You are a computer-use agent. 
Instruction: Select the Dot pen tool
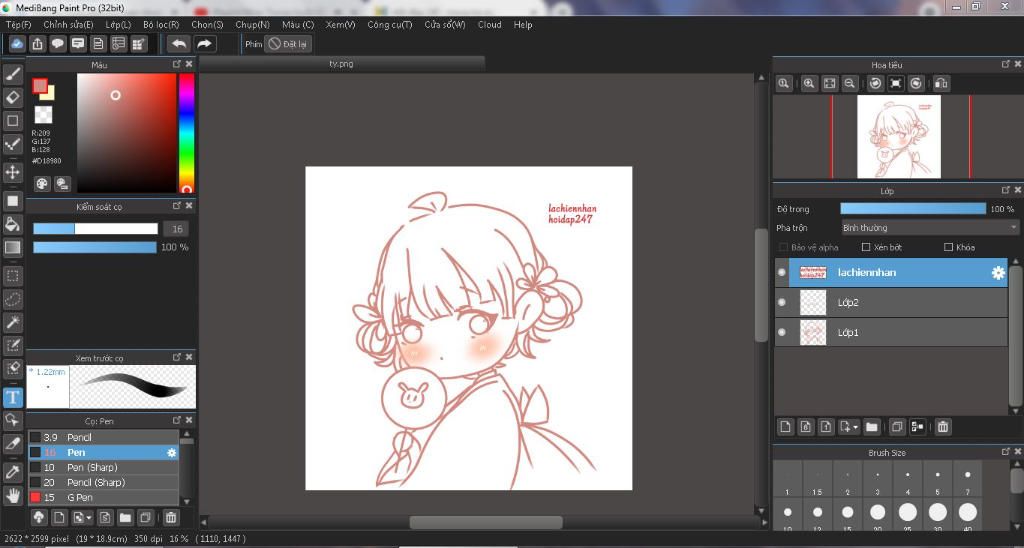(12, 144)
